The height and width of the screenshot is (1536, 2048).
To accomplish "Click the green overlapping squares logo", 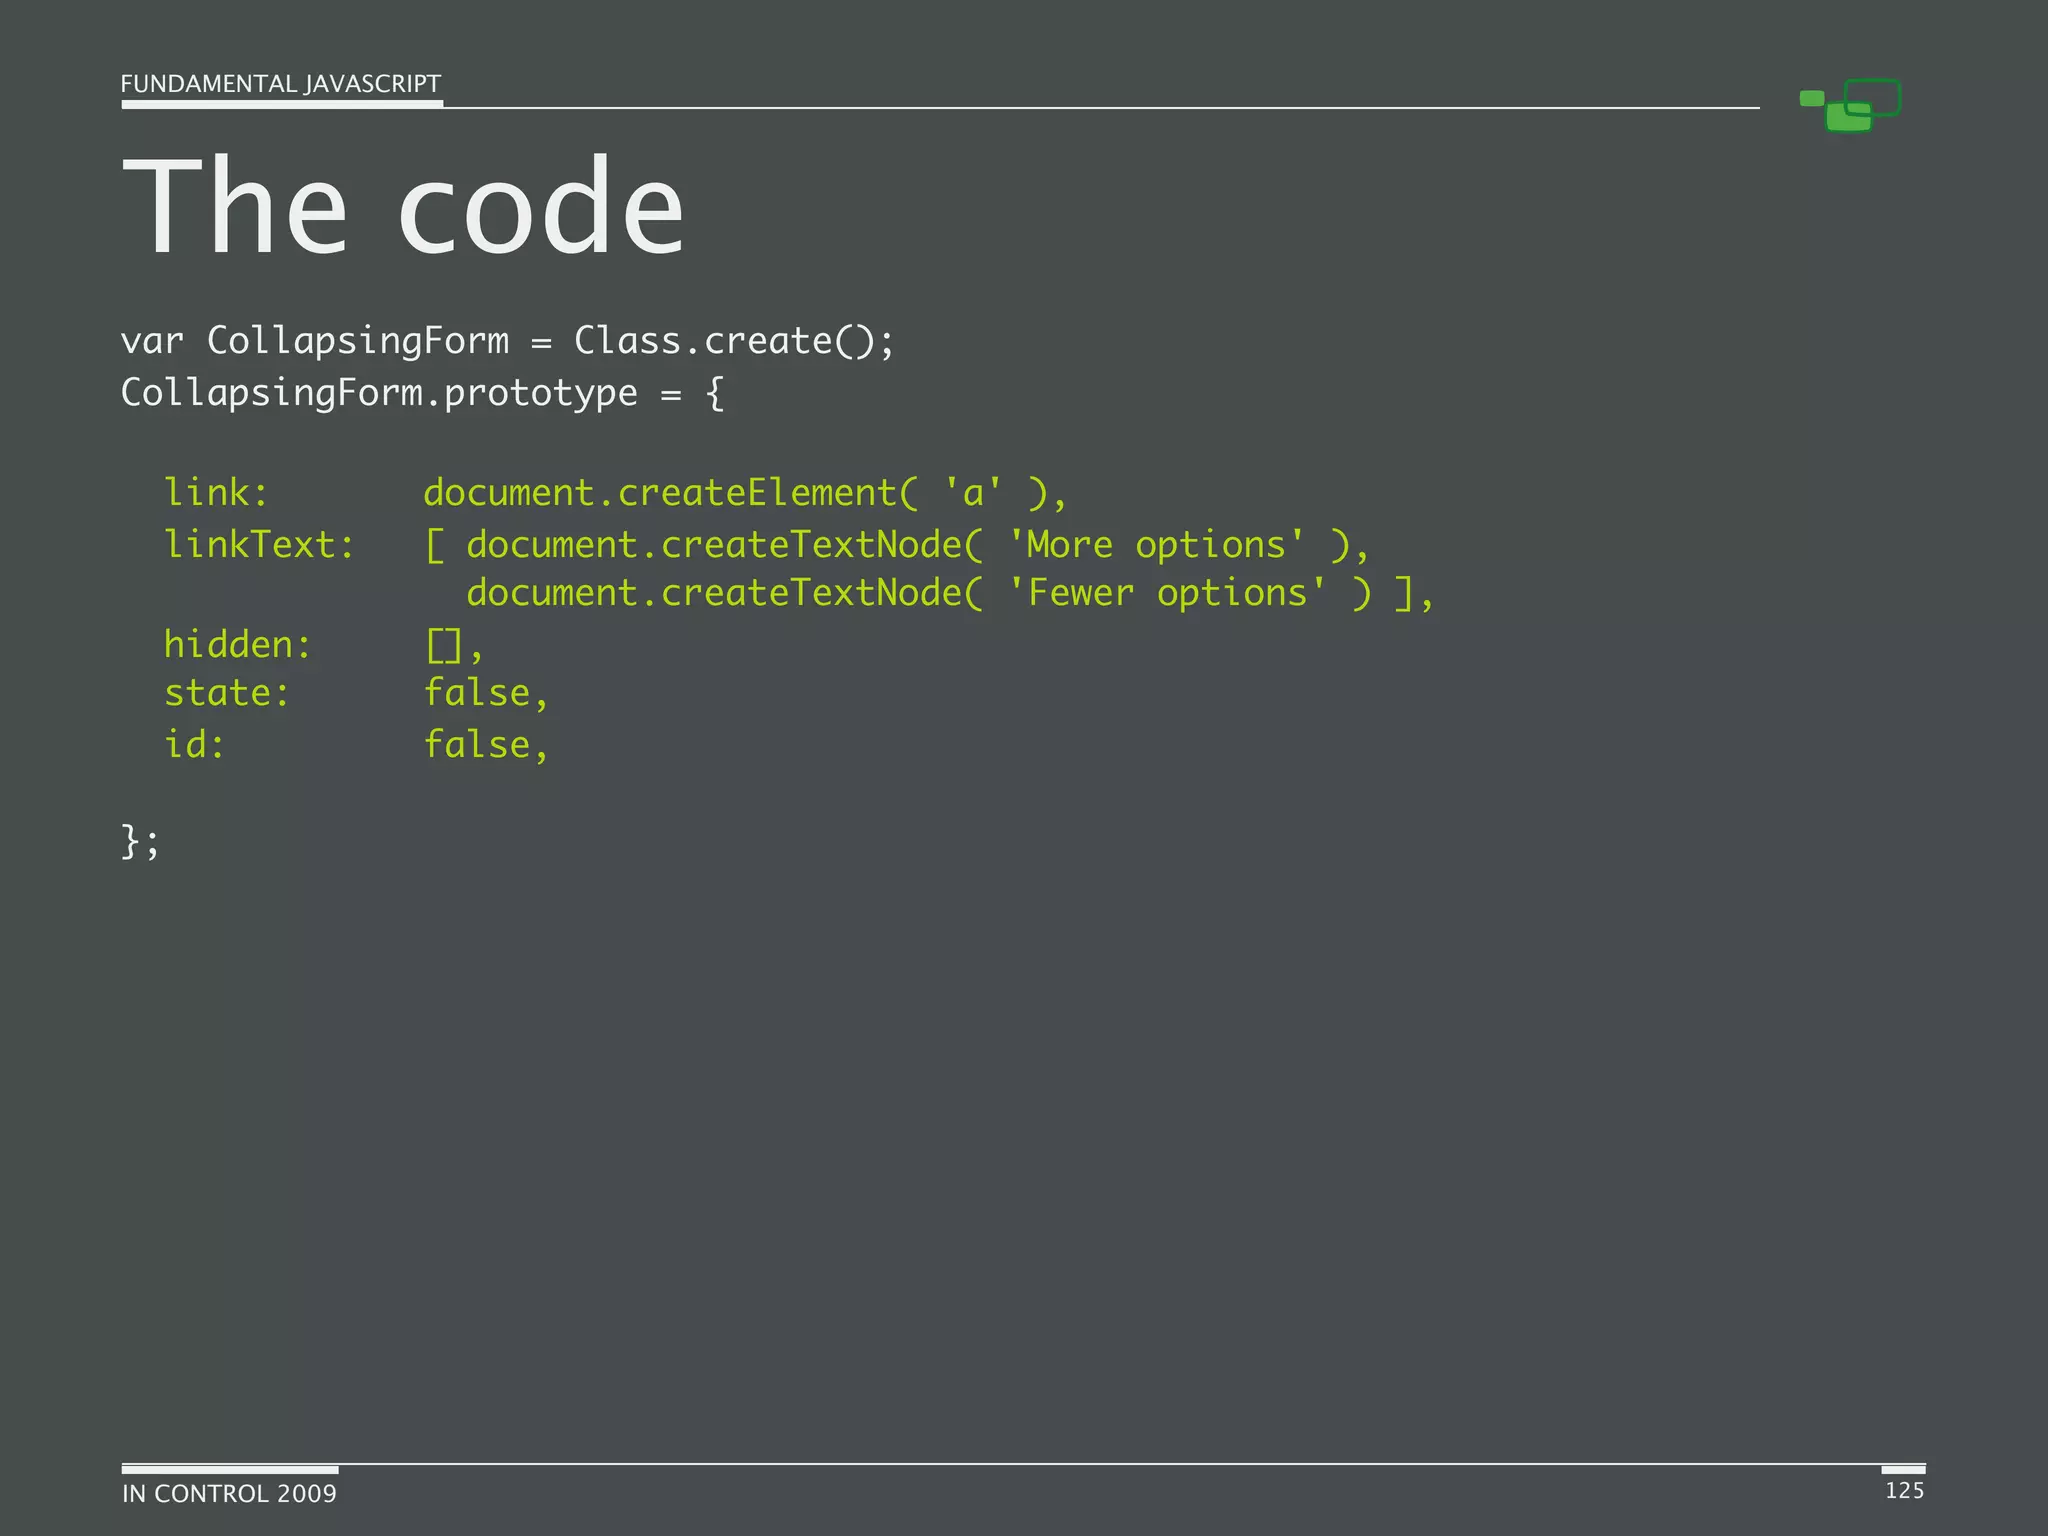I will 1850,106.
